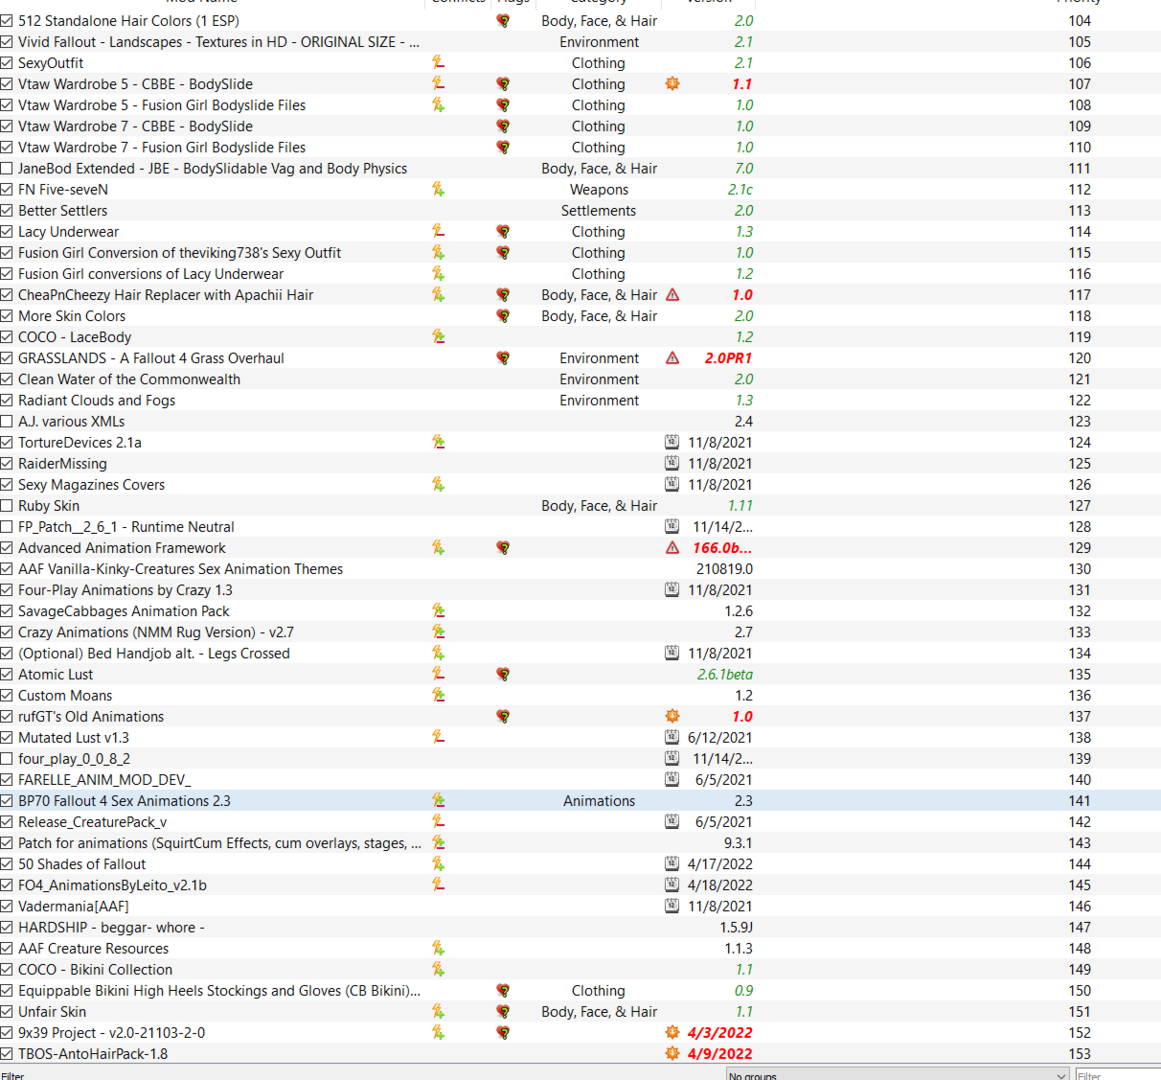Screen dimensions: 1161x1080
Task: Disable the COCO - Bikini Collection checkbox
Action: coord(7,970)
